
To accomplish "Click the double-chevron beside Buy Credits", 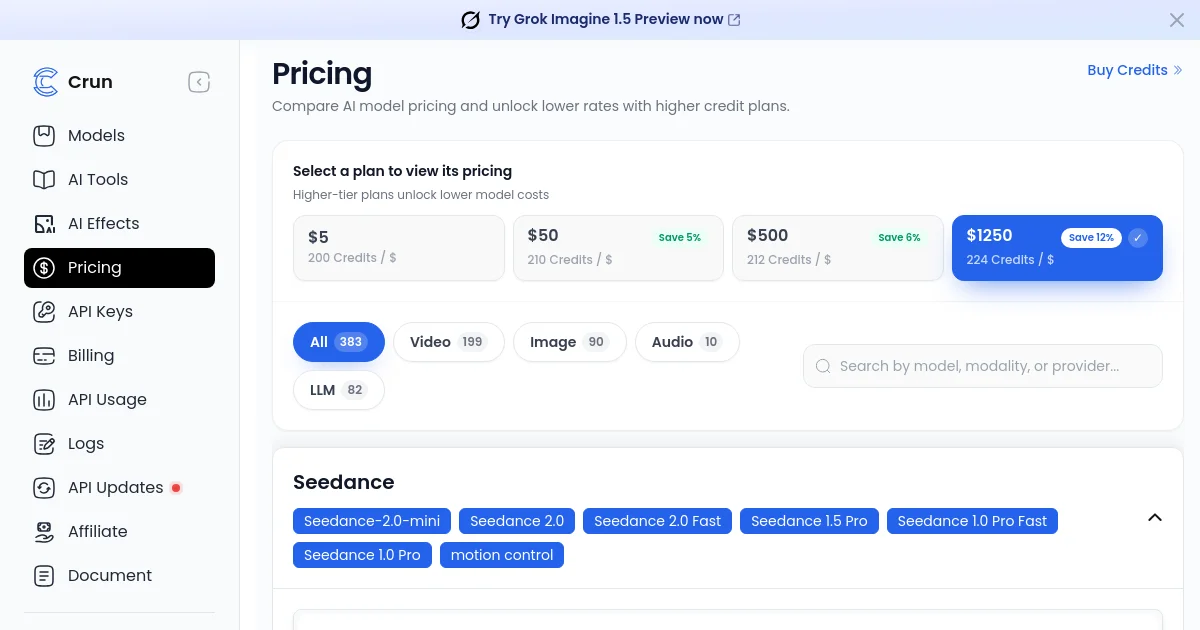I will pyautogui.click(x=1178, y=70).
